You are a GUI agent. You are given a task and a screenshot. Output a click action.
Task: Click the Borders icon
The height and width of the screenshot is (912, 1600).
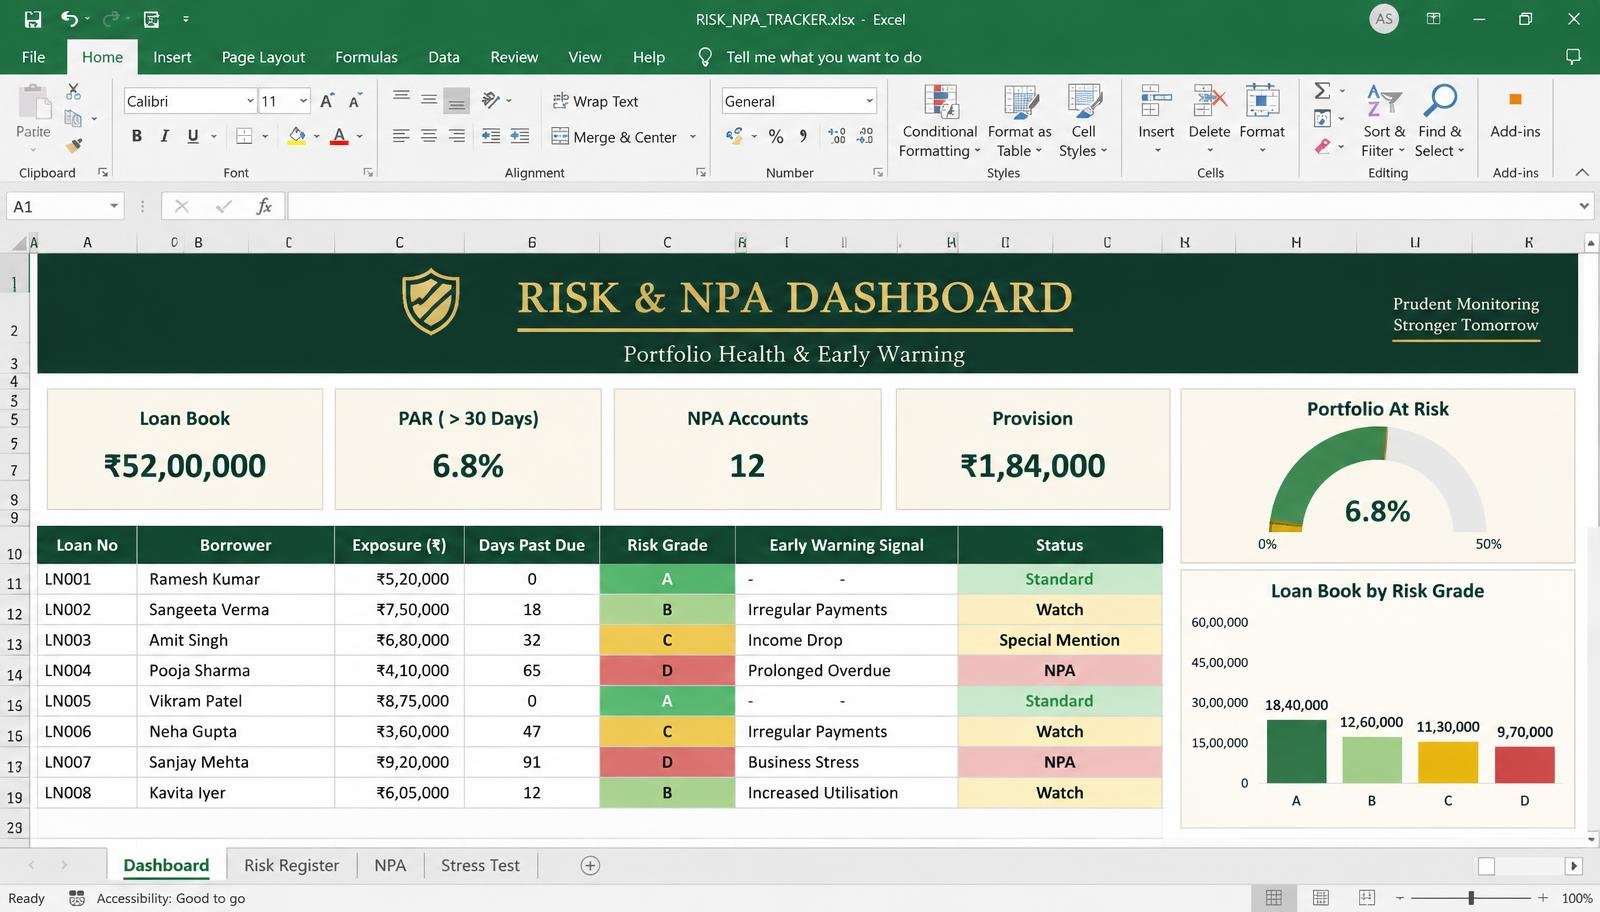point(244,136)
